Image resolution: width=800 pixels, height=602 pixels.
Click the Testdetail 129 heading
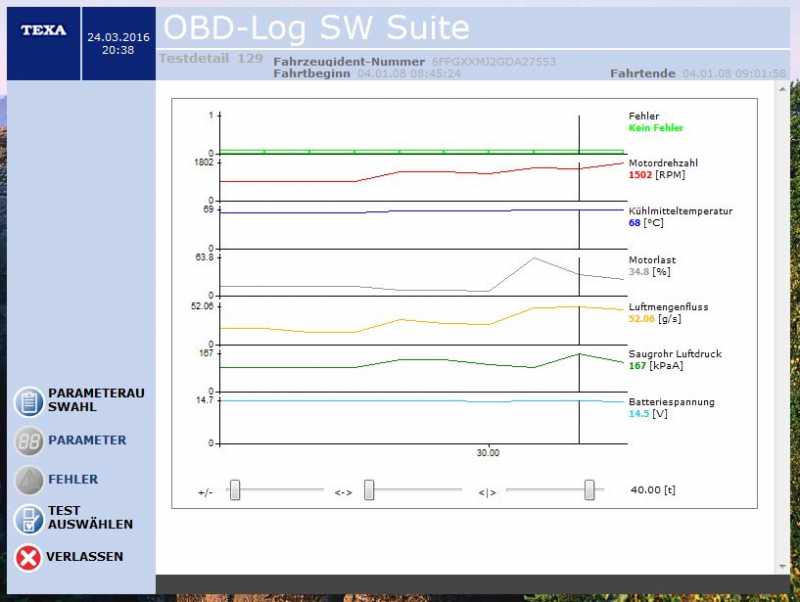[211, 58]
